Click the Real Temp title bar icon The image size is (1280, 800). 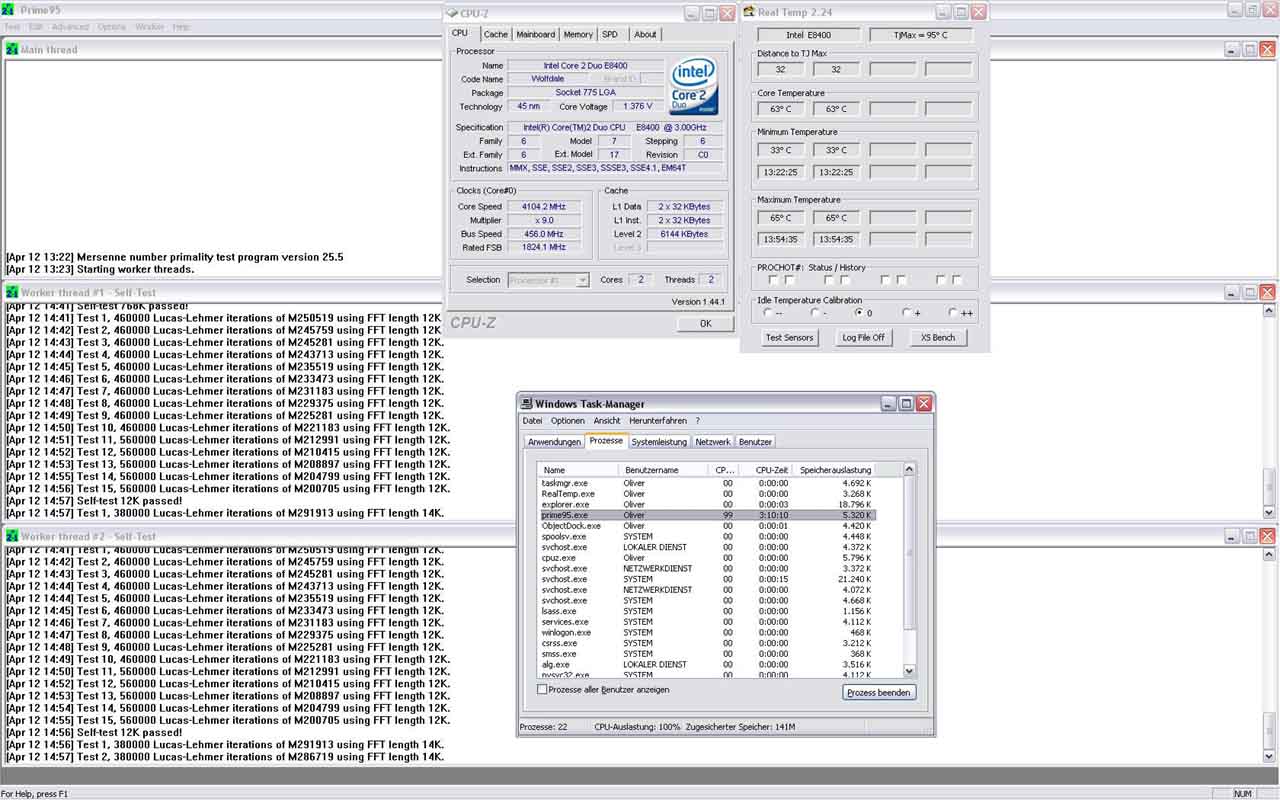pos(749,12)
